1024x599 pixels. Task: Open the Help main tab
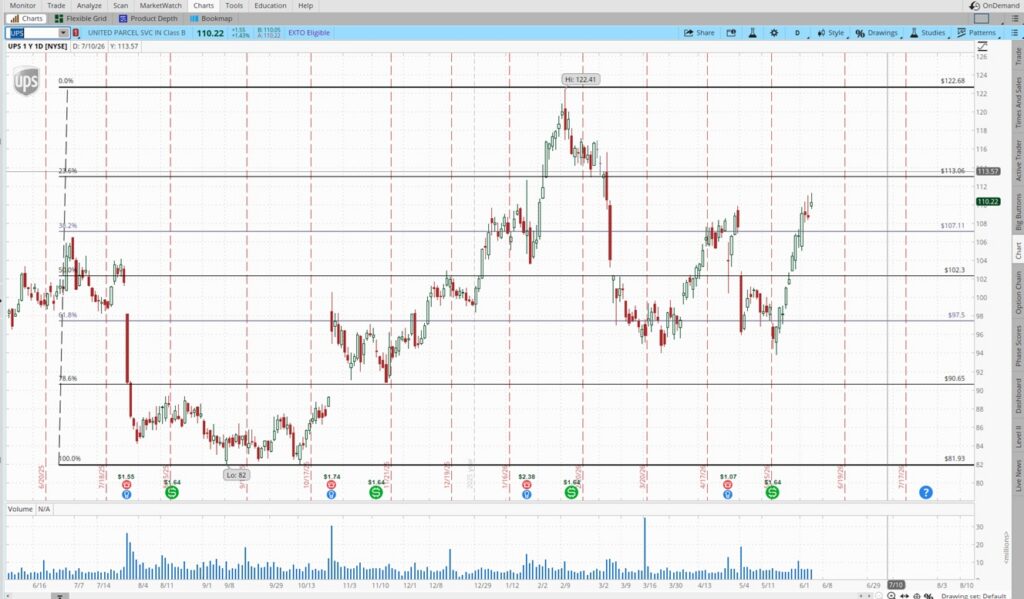306,5
